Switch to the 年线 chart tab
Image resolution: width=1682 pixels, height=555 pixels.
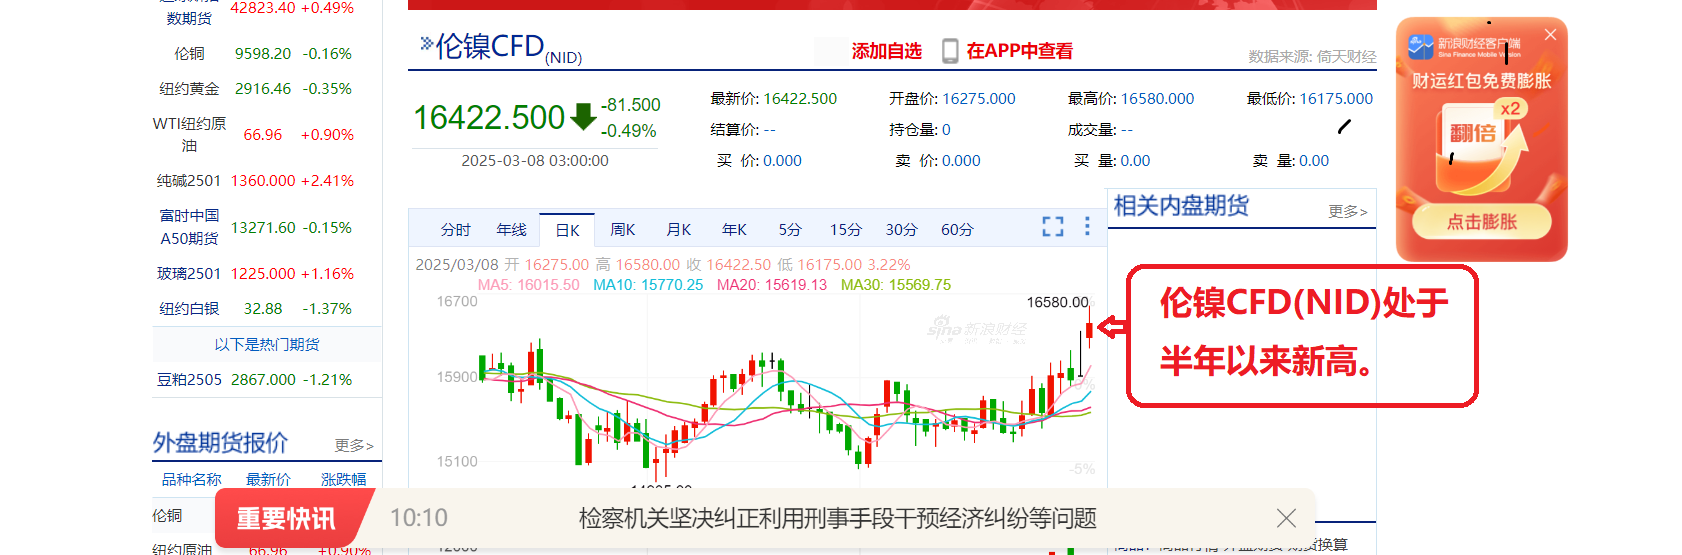click(512, 230)
